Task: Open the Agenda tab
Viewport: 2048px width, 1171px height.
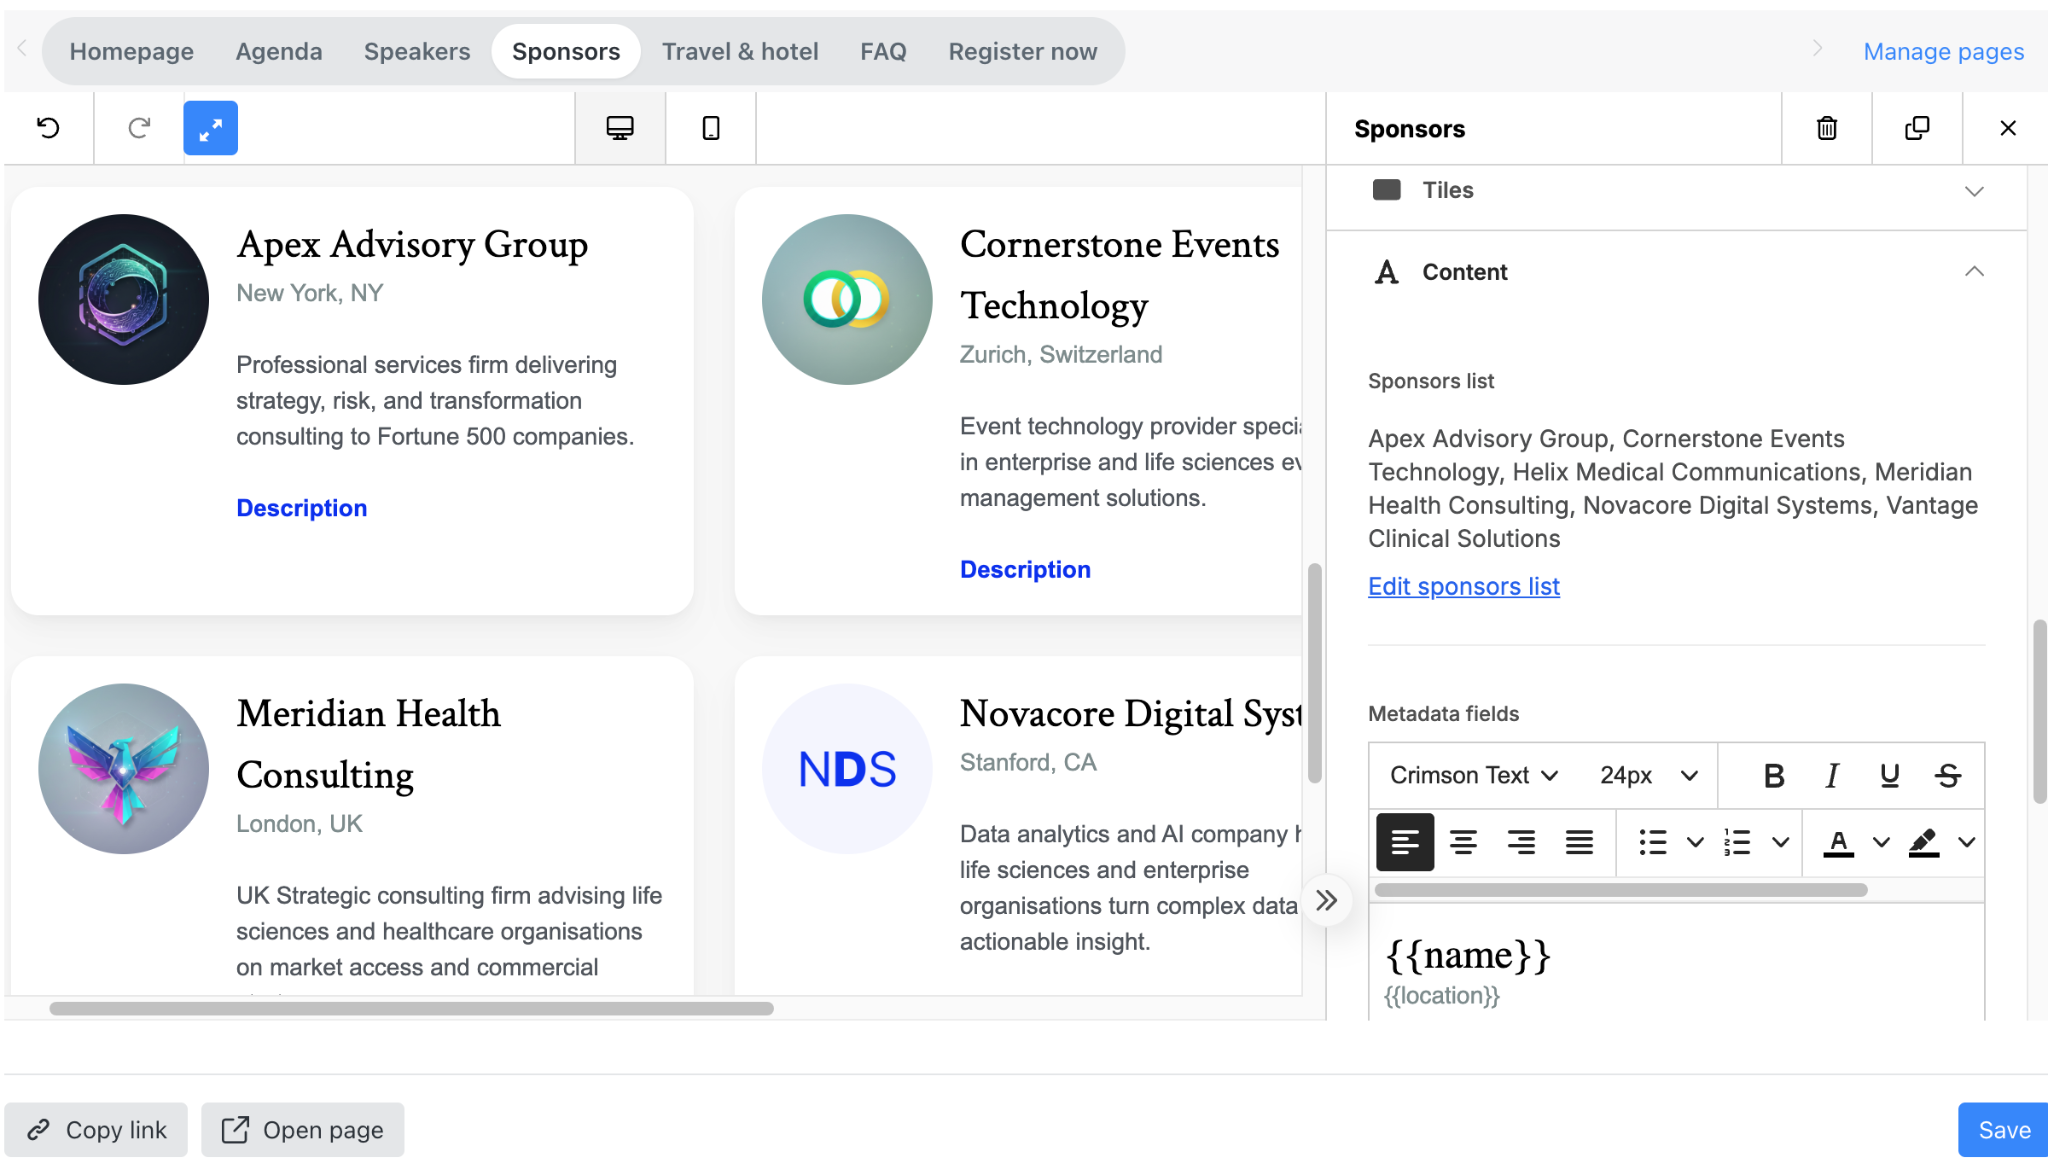Action: point(279,51)
